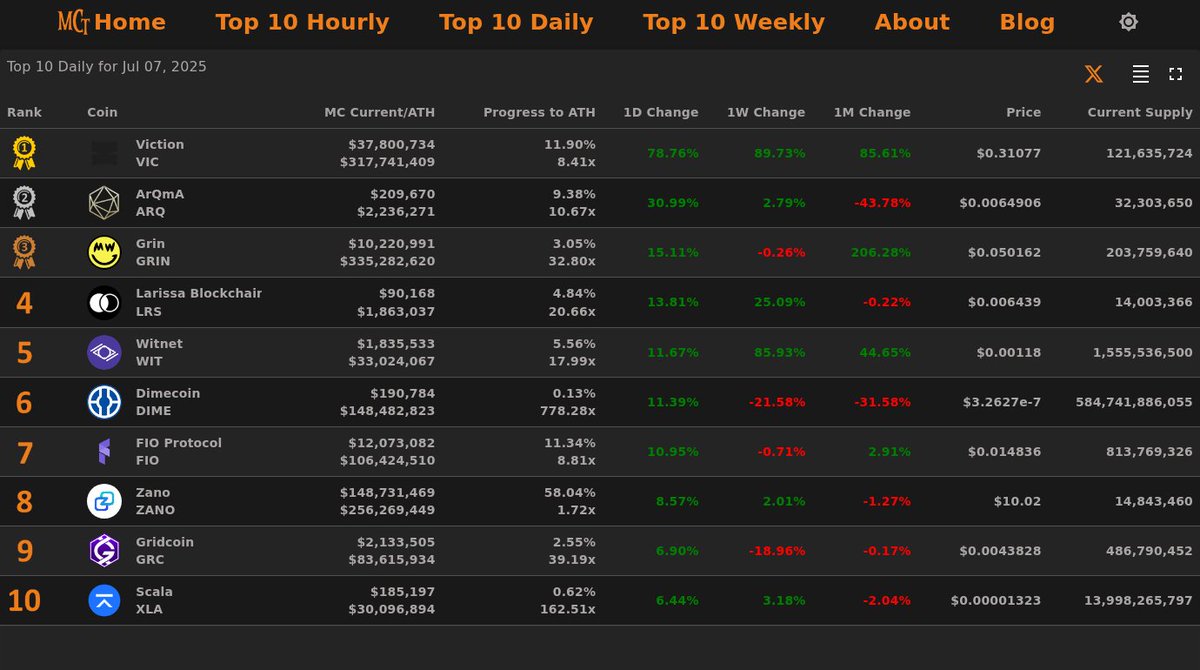This screenshot has height=670, width=1200.
Task: Open the Top 10 Weekly view
Action: pyautogui.click(x=734, y=21)
